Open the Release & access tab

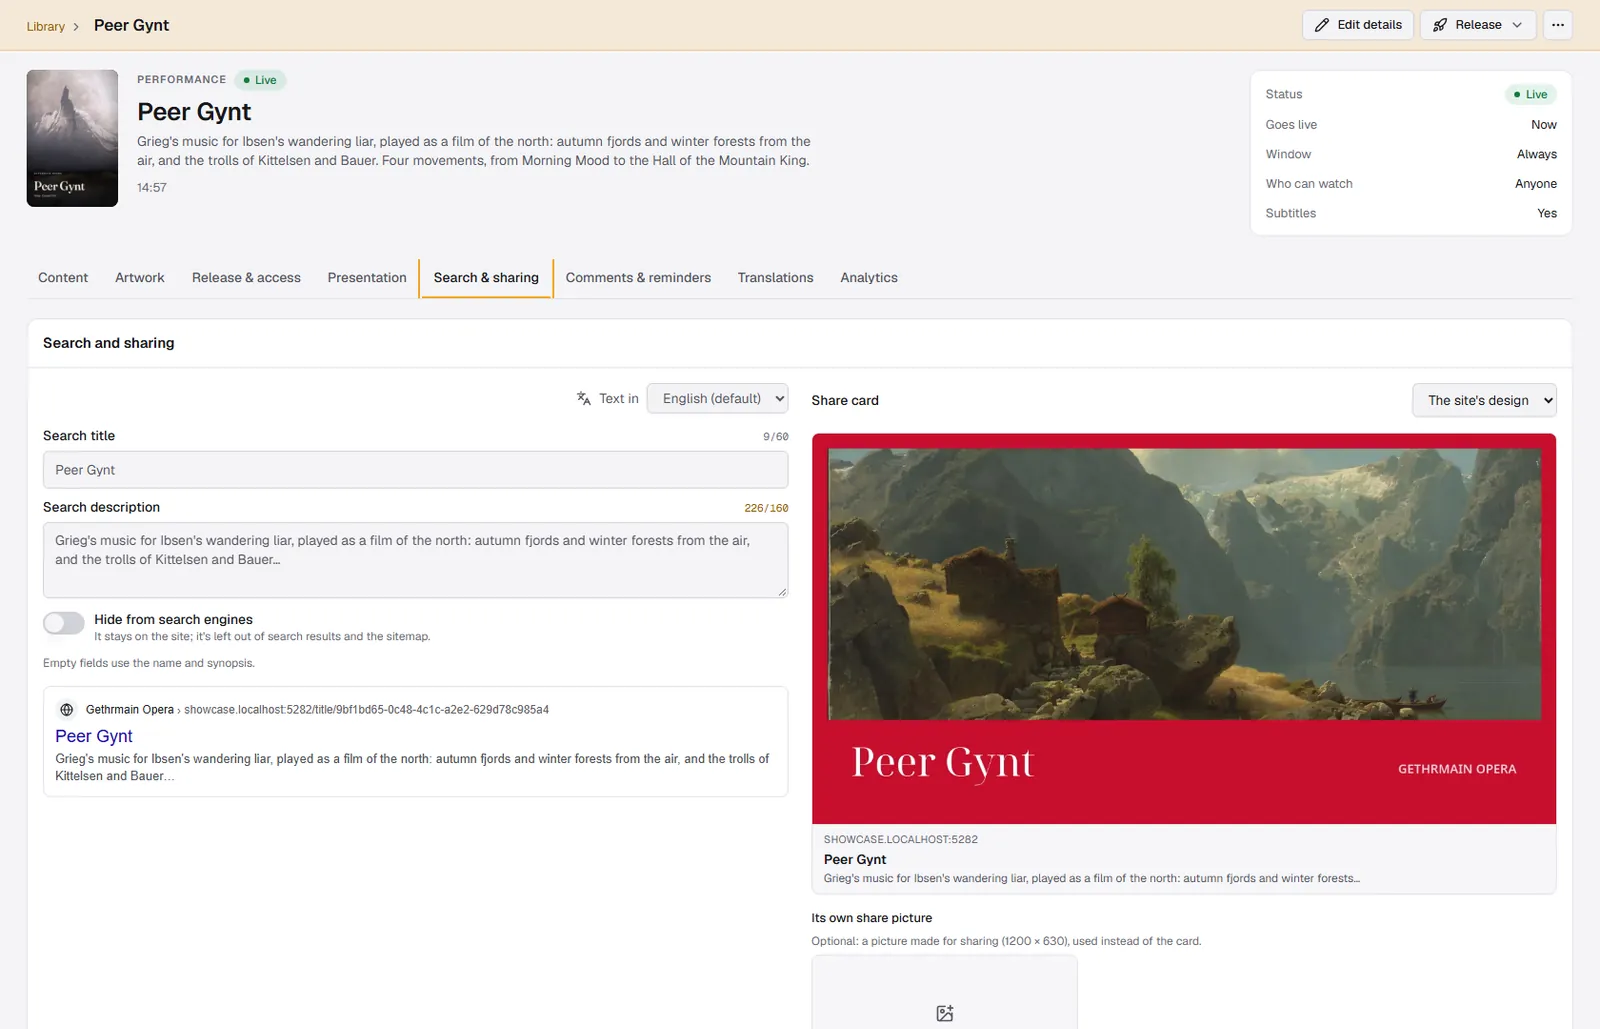[246, 278]
